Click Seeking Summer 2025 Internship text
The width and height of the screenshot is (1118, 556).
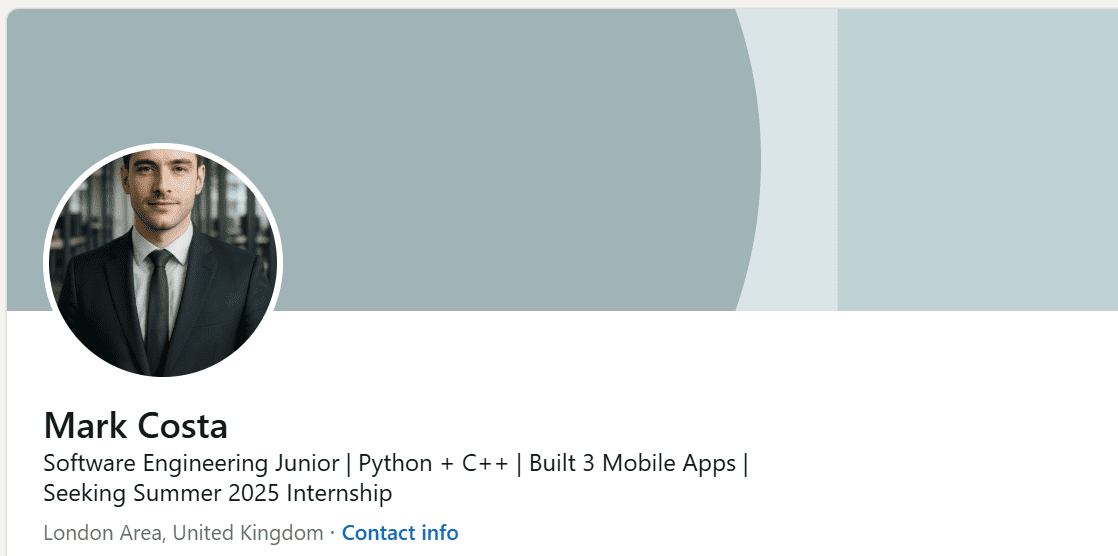217,493
